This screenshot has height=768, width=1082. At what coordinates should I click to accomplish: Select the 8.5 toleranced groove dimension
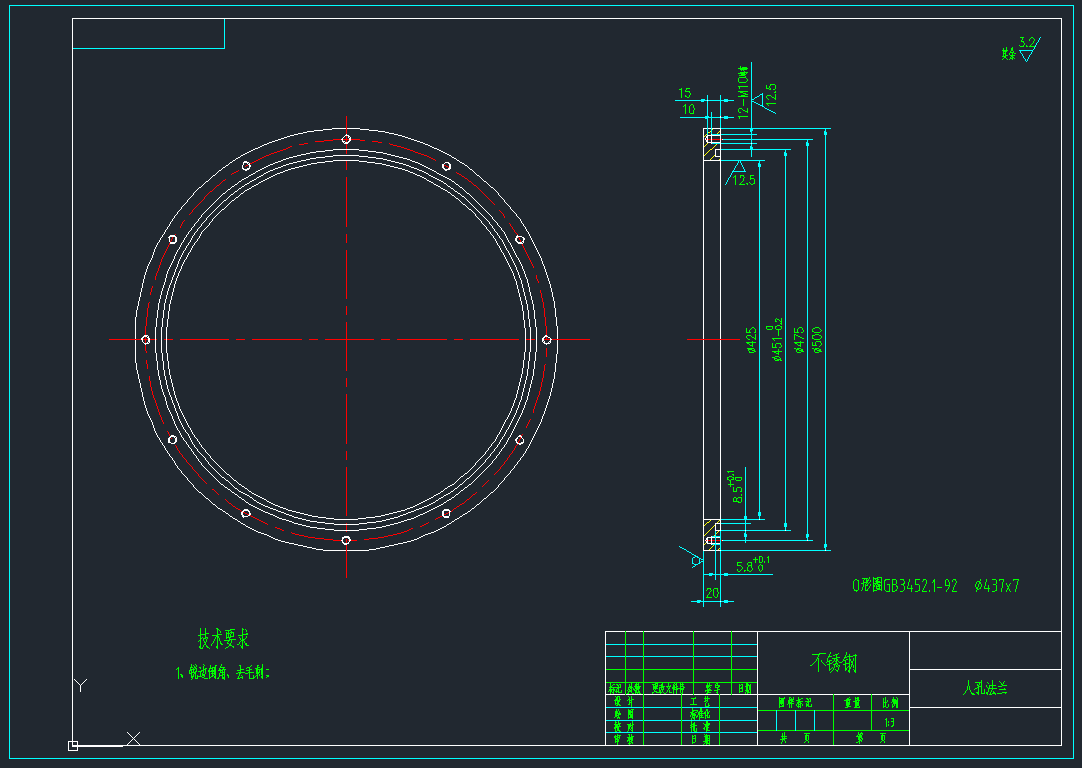pyautogui.click(x=736, y=486)
